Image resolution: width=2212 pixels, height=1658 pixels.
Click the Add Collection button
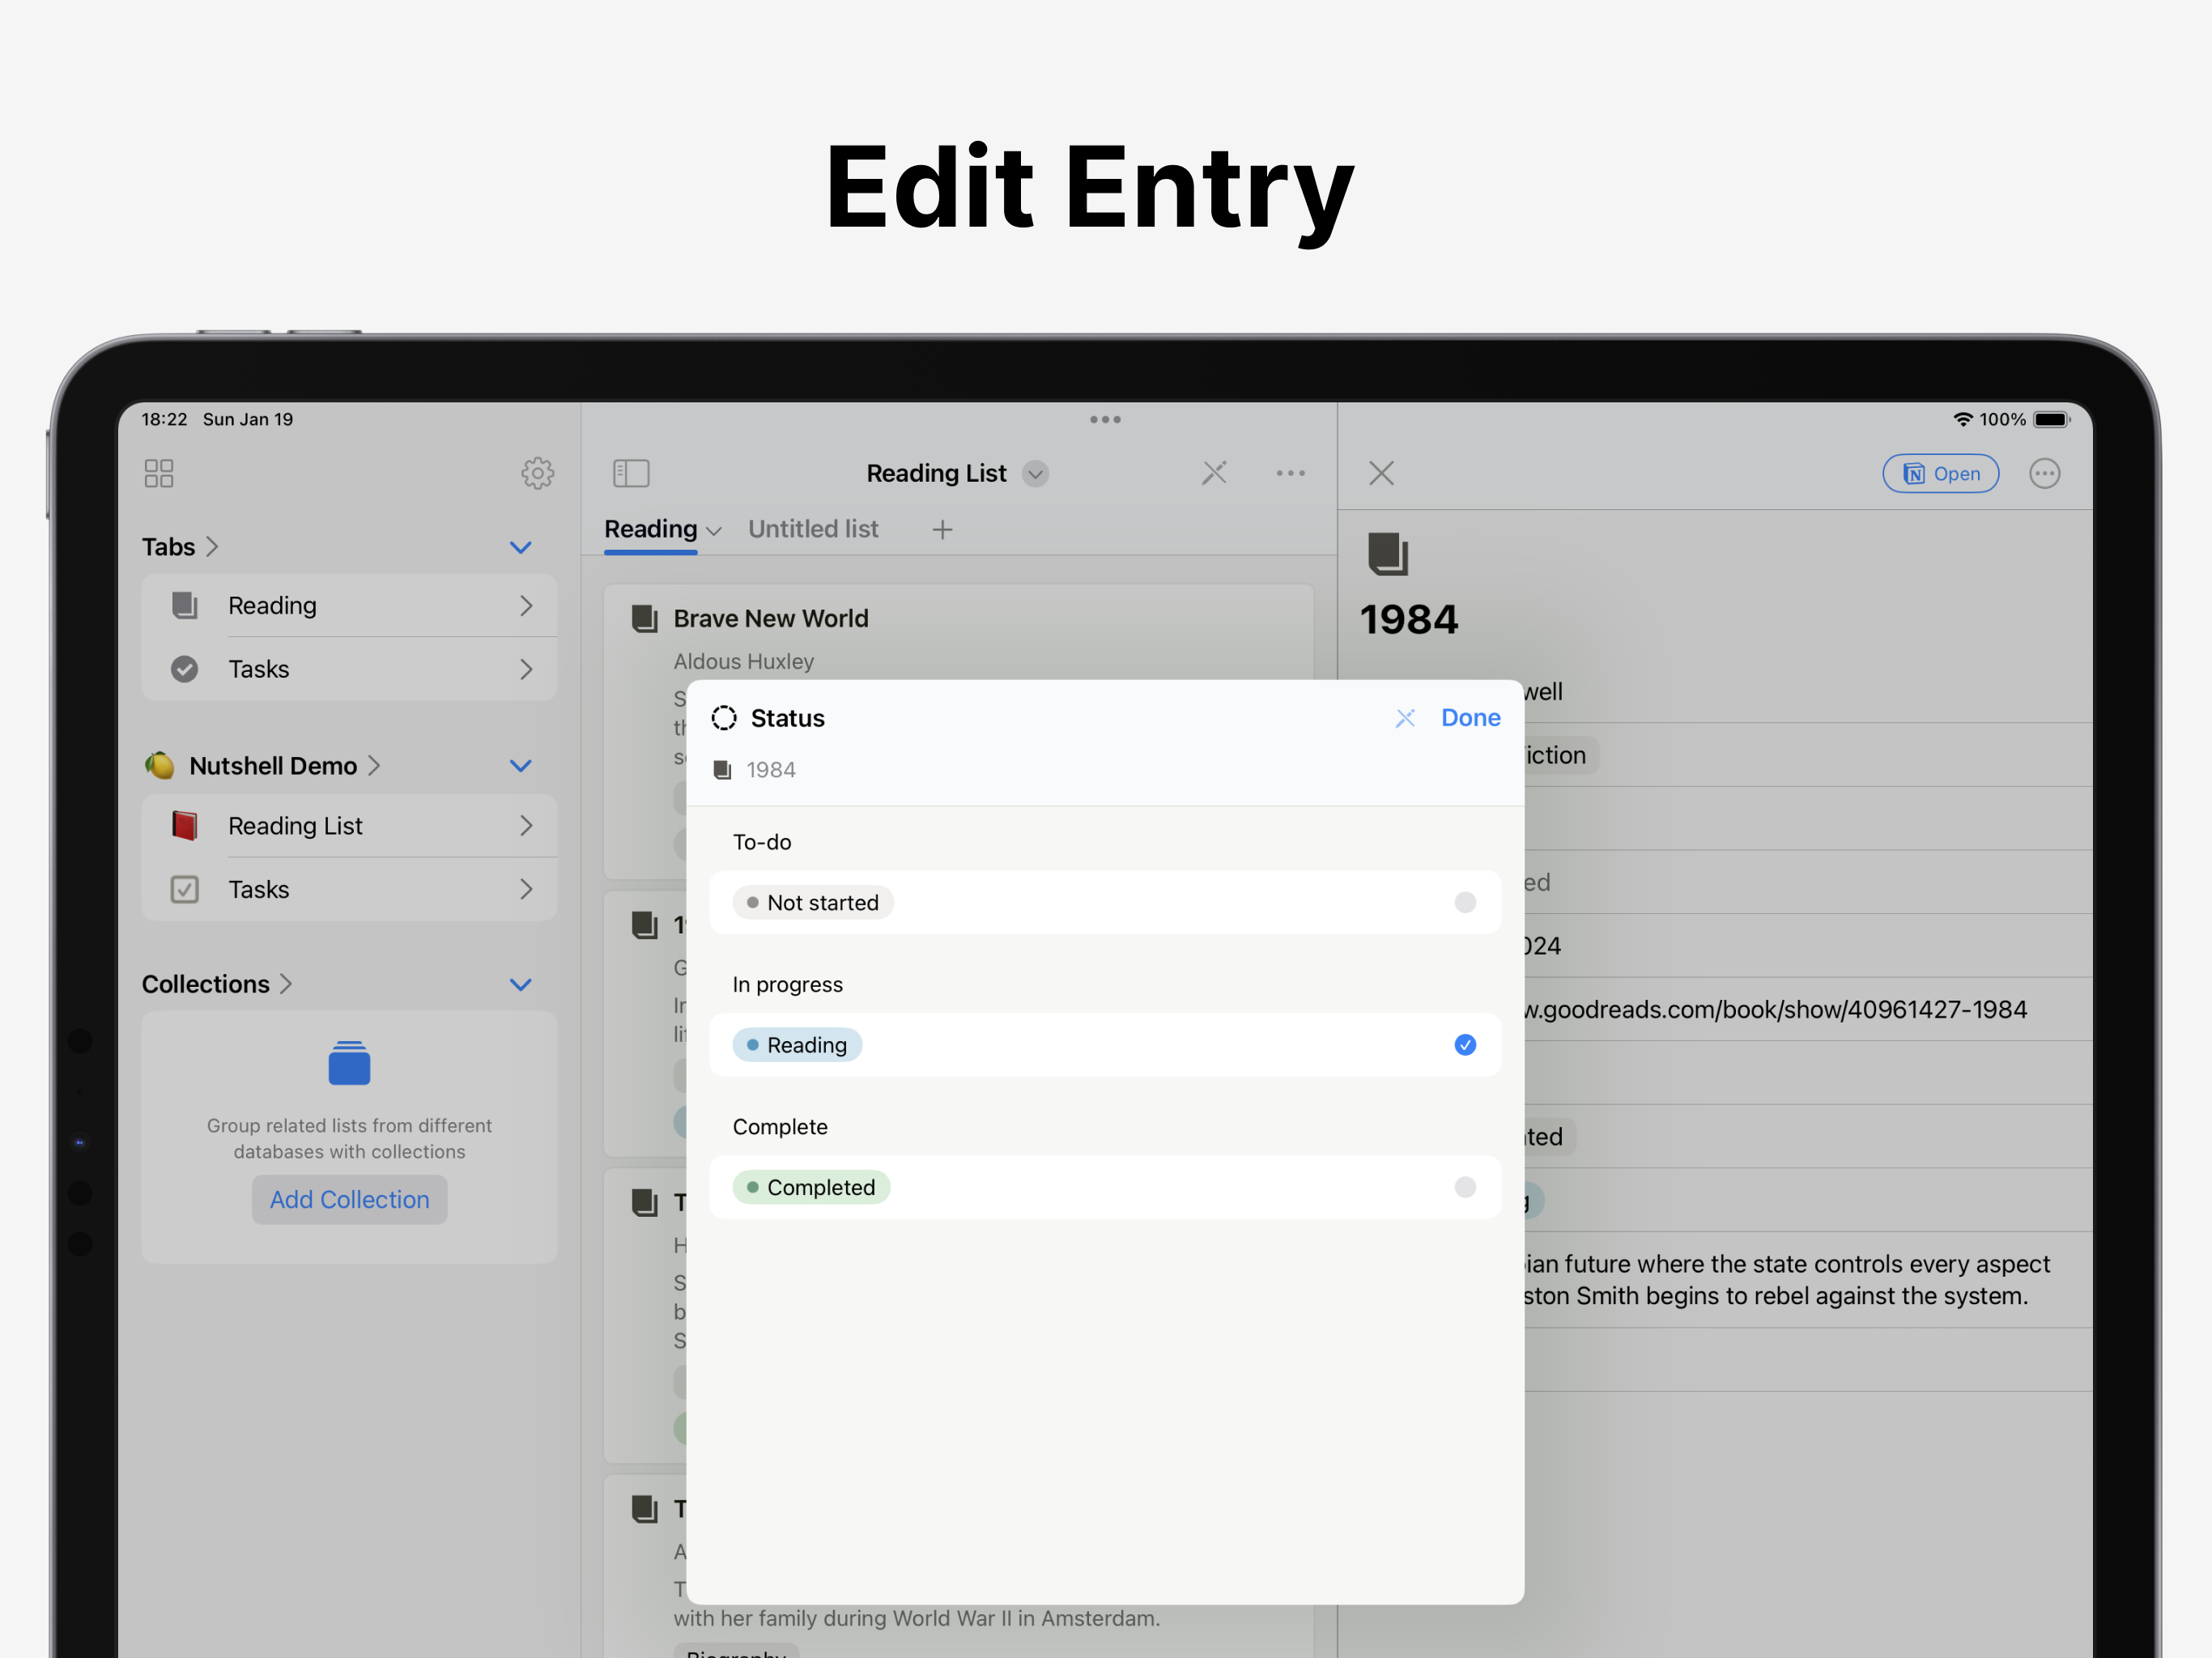350,1199
